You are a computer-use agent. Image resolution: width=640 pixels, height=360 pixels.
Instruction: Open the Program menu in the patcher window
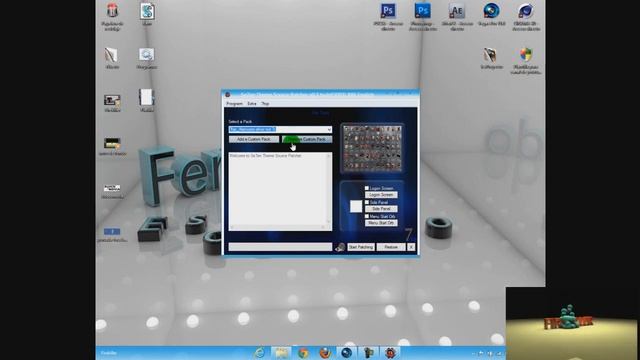[234, 104]
